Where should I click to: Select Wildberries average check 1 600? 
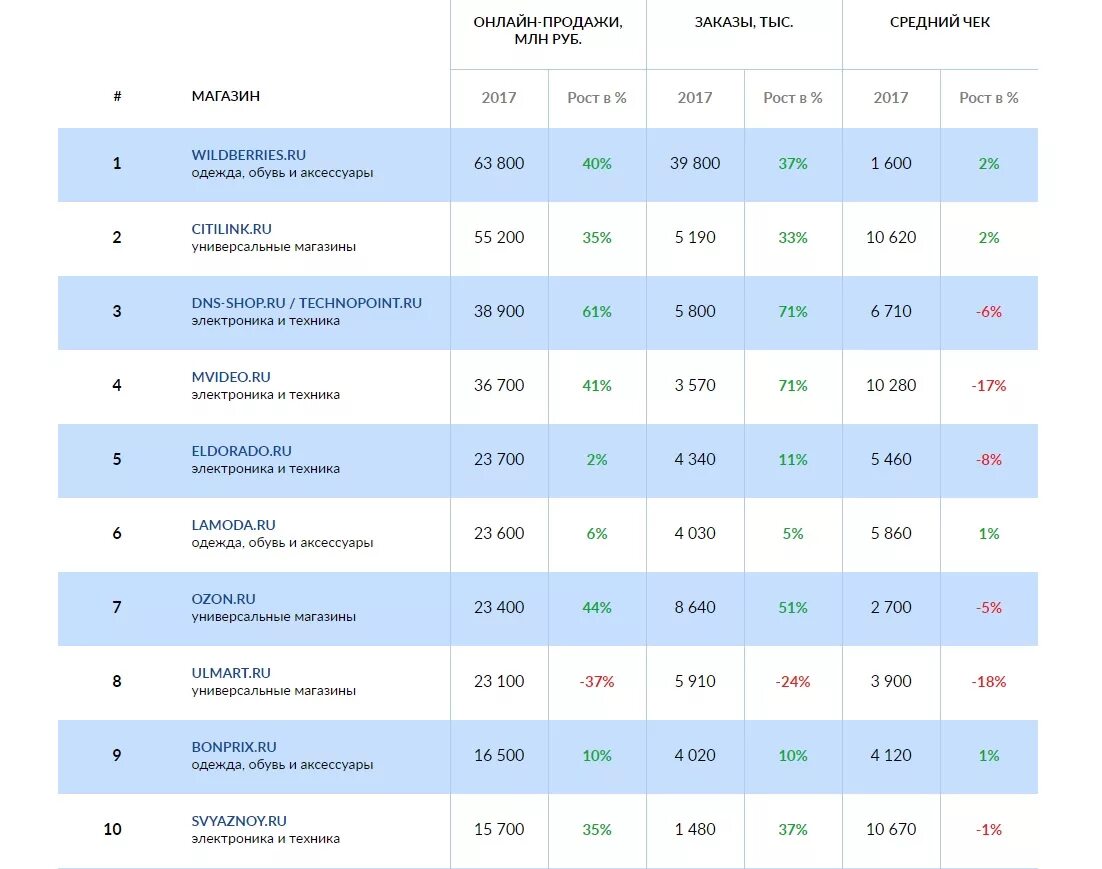pos(891,163)
